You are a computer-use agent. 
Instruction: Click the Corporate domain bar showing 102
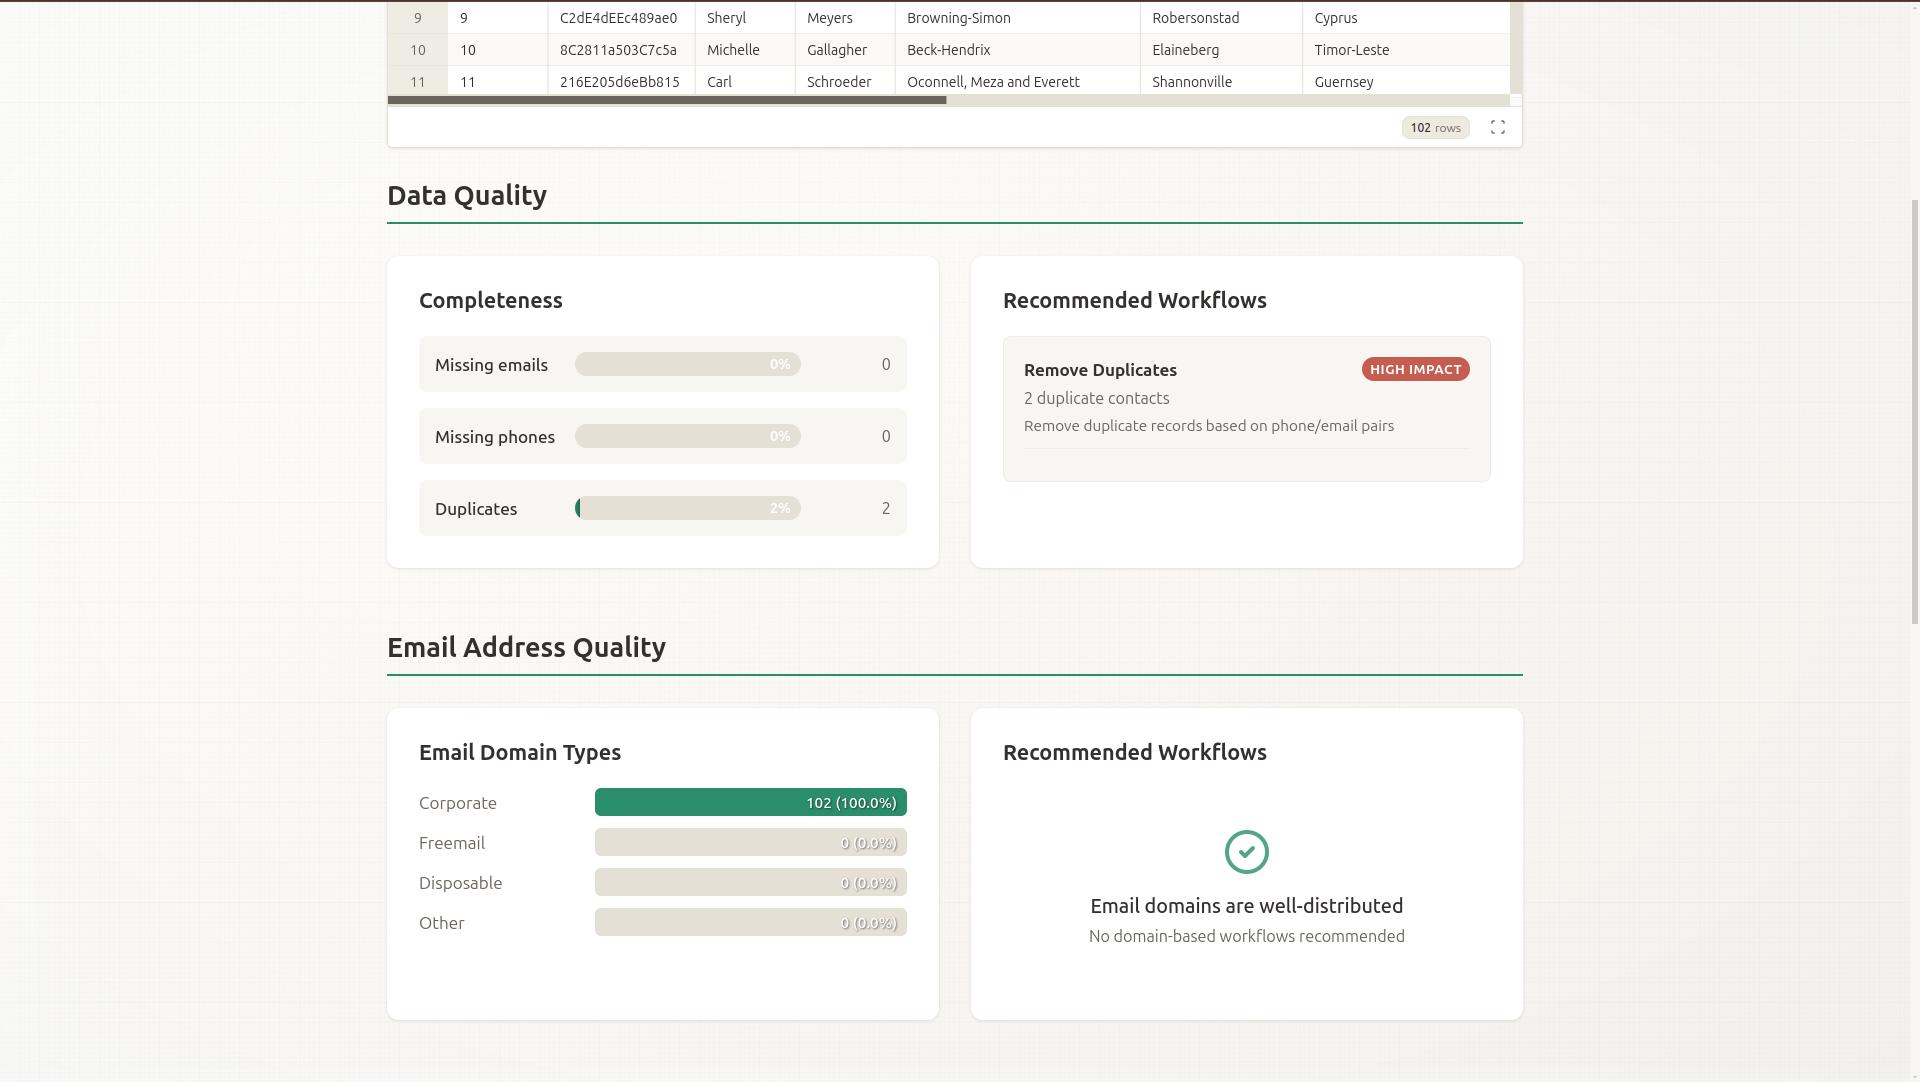pyautogui.click(x=750, y=802)
